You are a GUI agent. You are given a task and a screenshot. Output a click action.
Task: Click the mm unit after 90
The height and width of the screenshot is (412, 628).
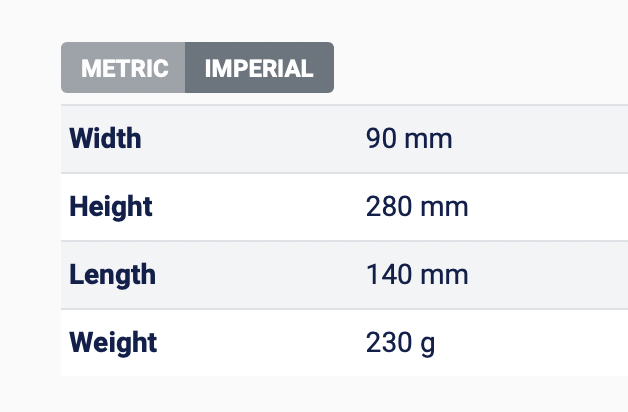tap(428, 139)
